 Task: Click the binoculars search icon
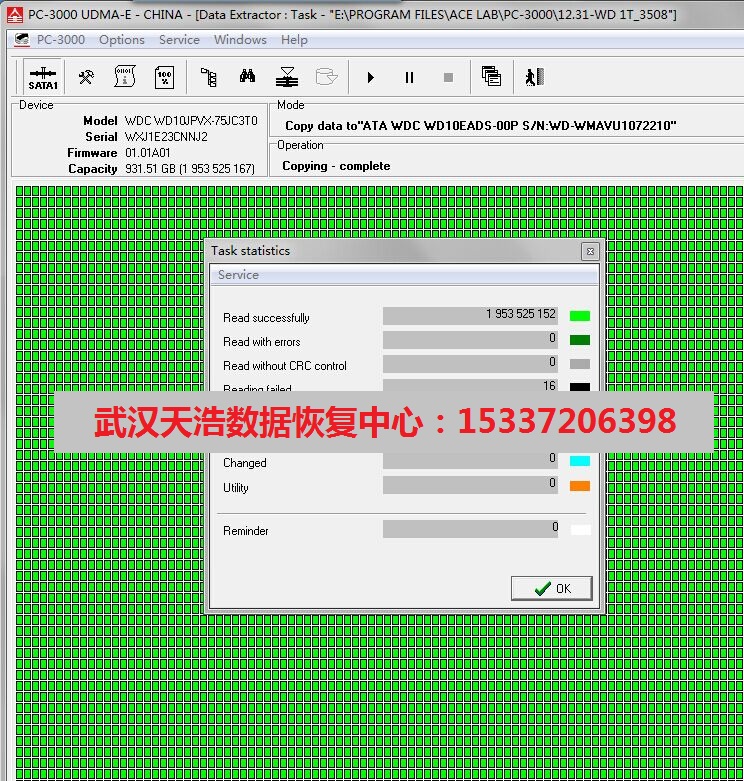pyautogui.click(x=247, y=77)
